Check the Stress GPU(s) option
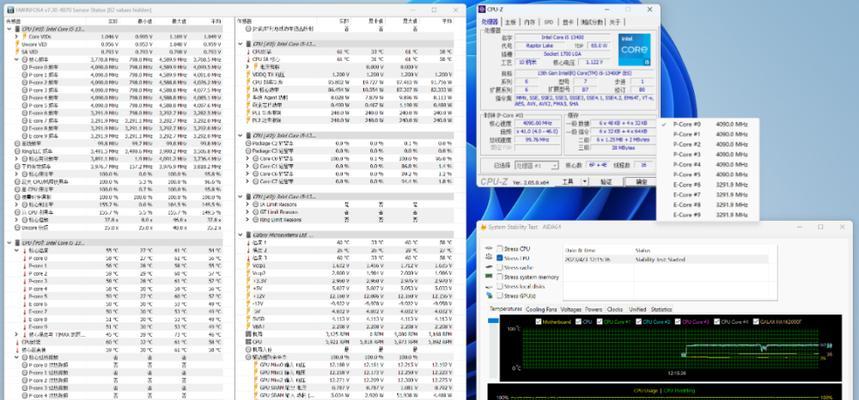The height and width of the screenshot is (400, 859). (x=500, y=296)
